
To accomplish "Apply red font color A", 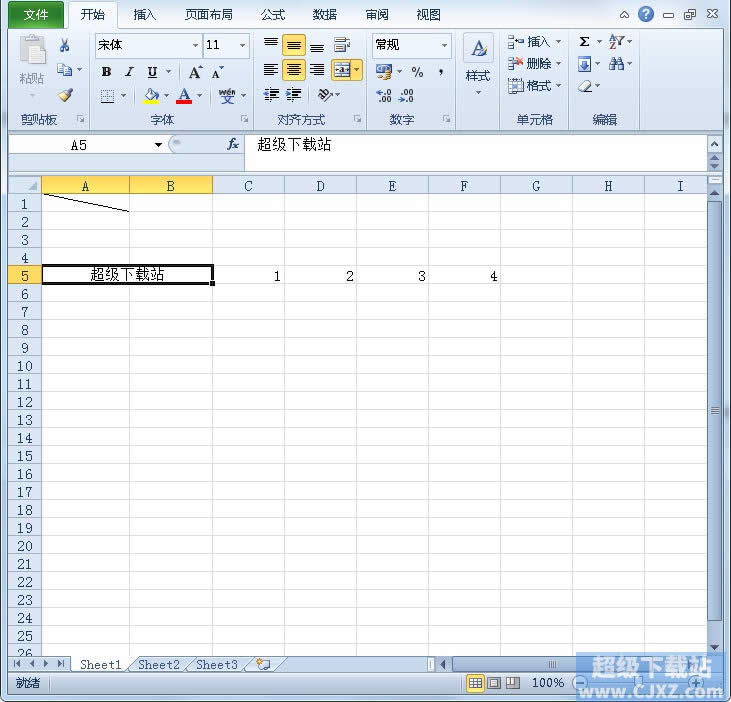I will click(184, 96).
